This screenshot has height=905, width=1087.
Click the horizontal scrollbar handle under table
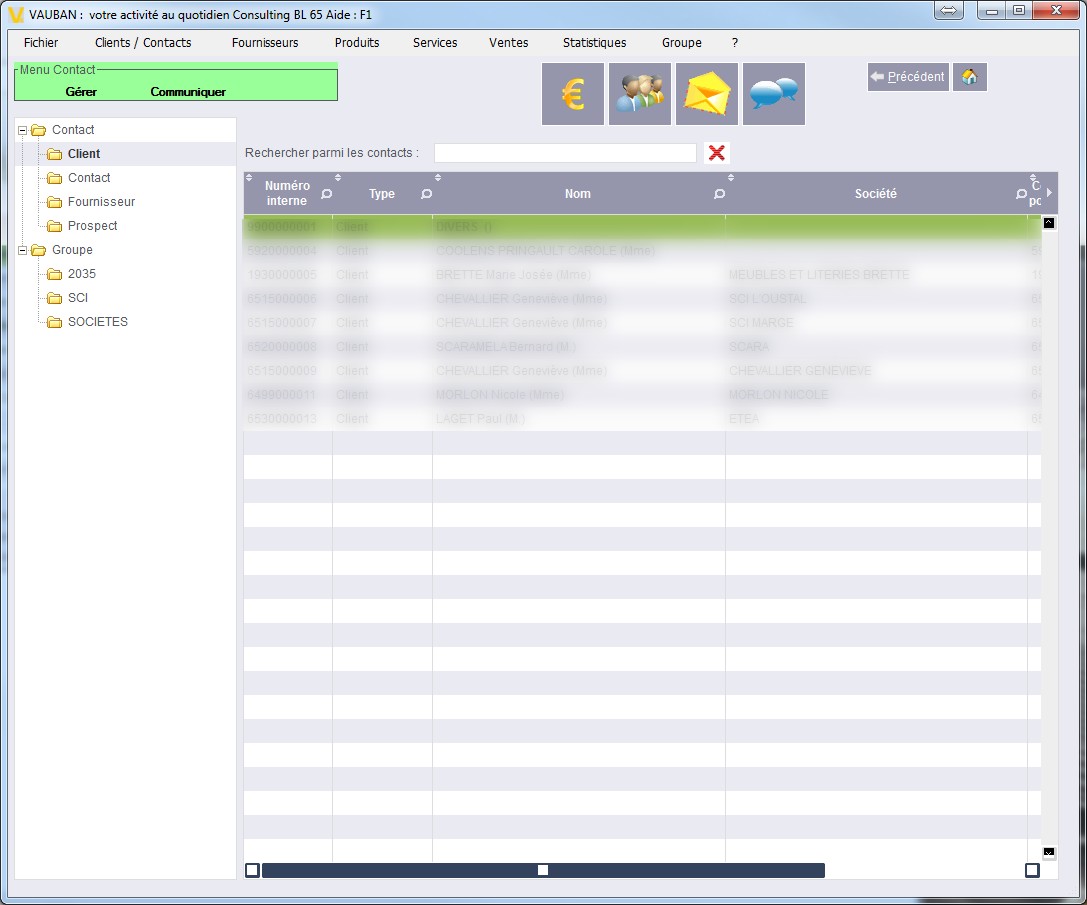(543, 870)
